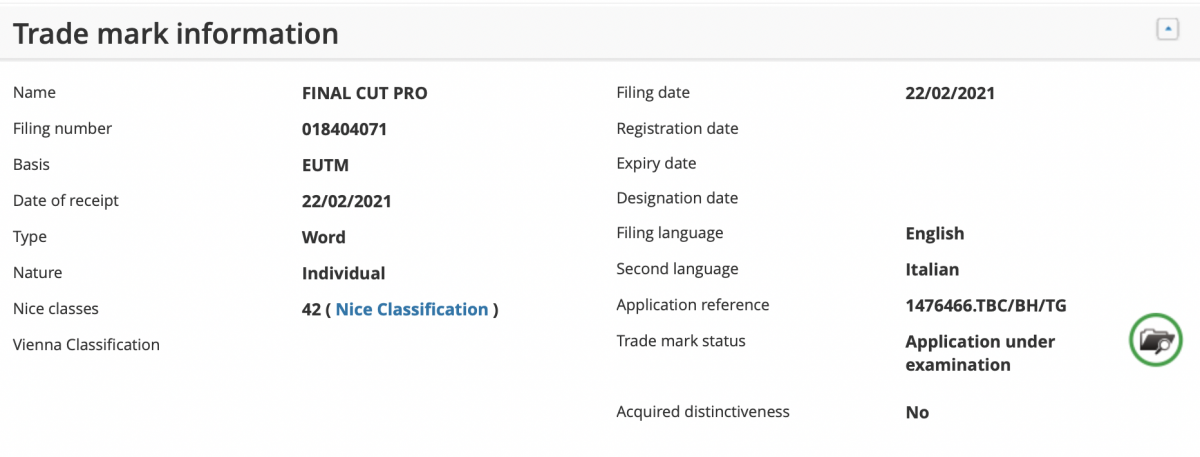Select the name value FINAL CUT PRO

tap(364, 93)
